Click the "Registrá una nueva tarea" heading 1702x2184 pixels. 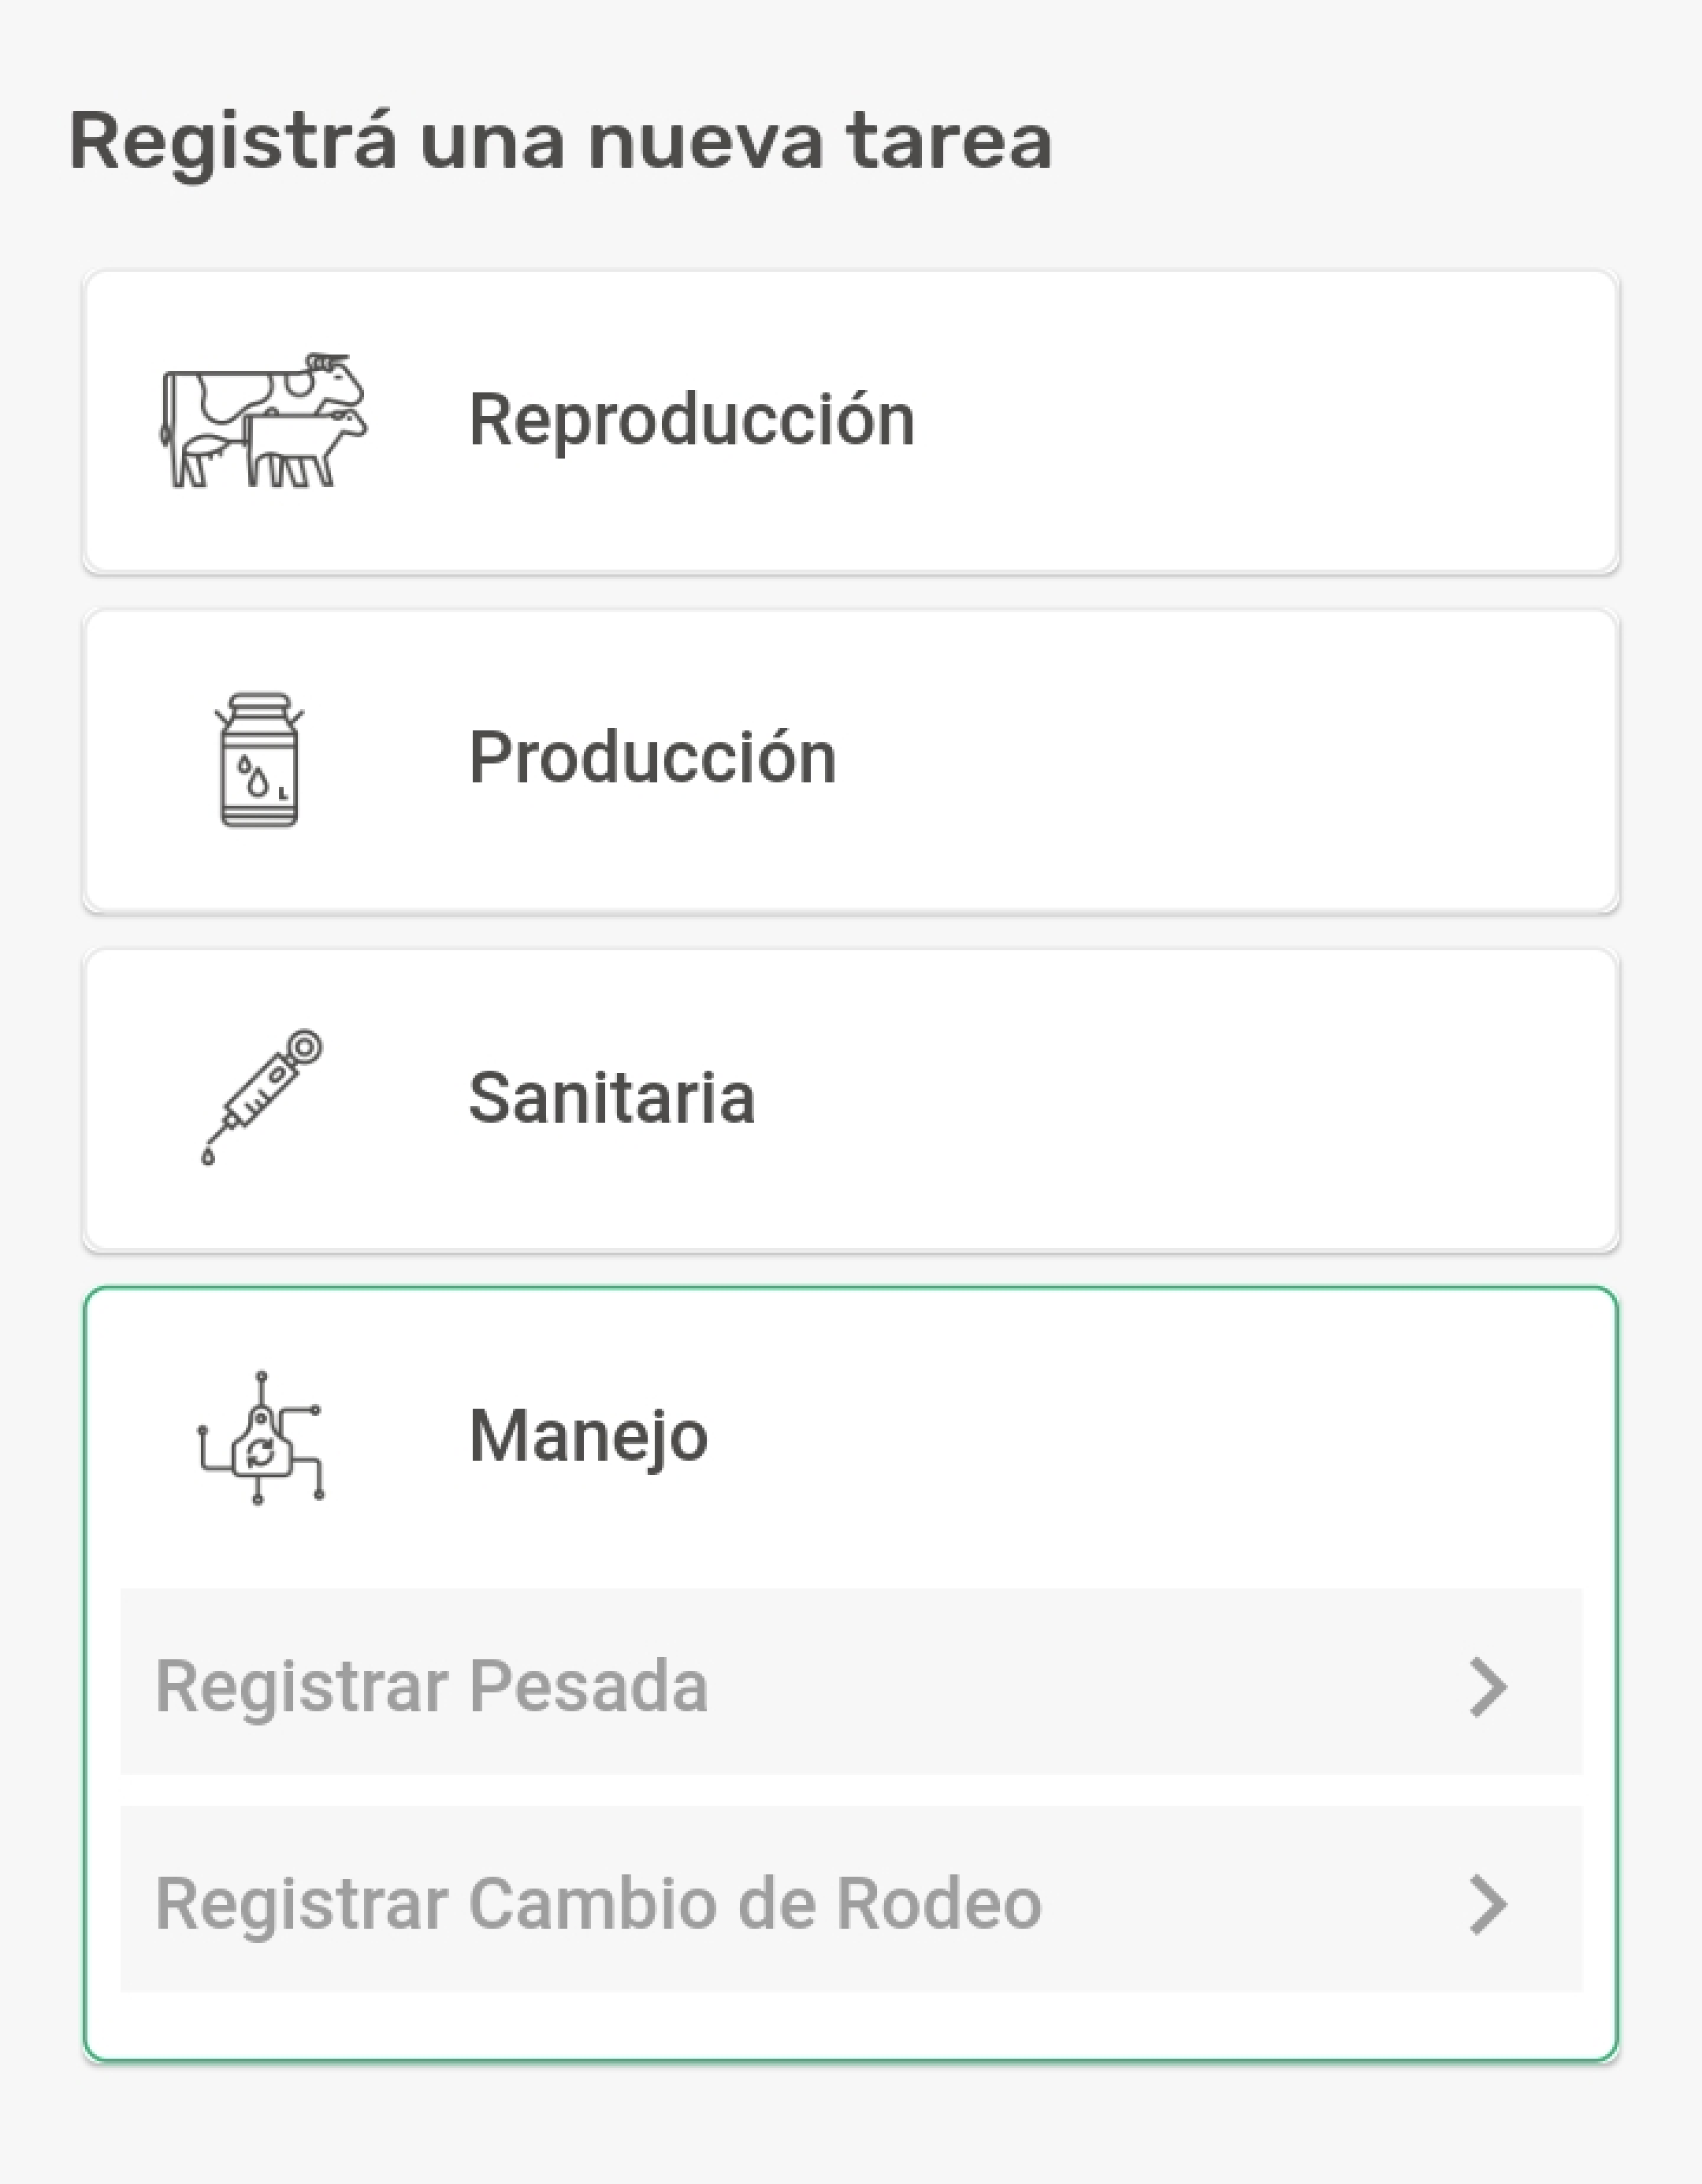click(x=560, y=141)
